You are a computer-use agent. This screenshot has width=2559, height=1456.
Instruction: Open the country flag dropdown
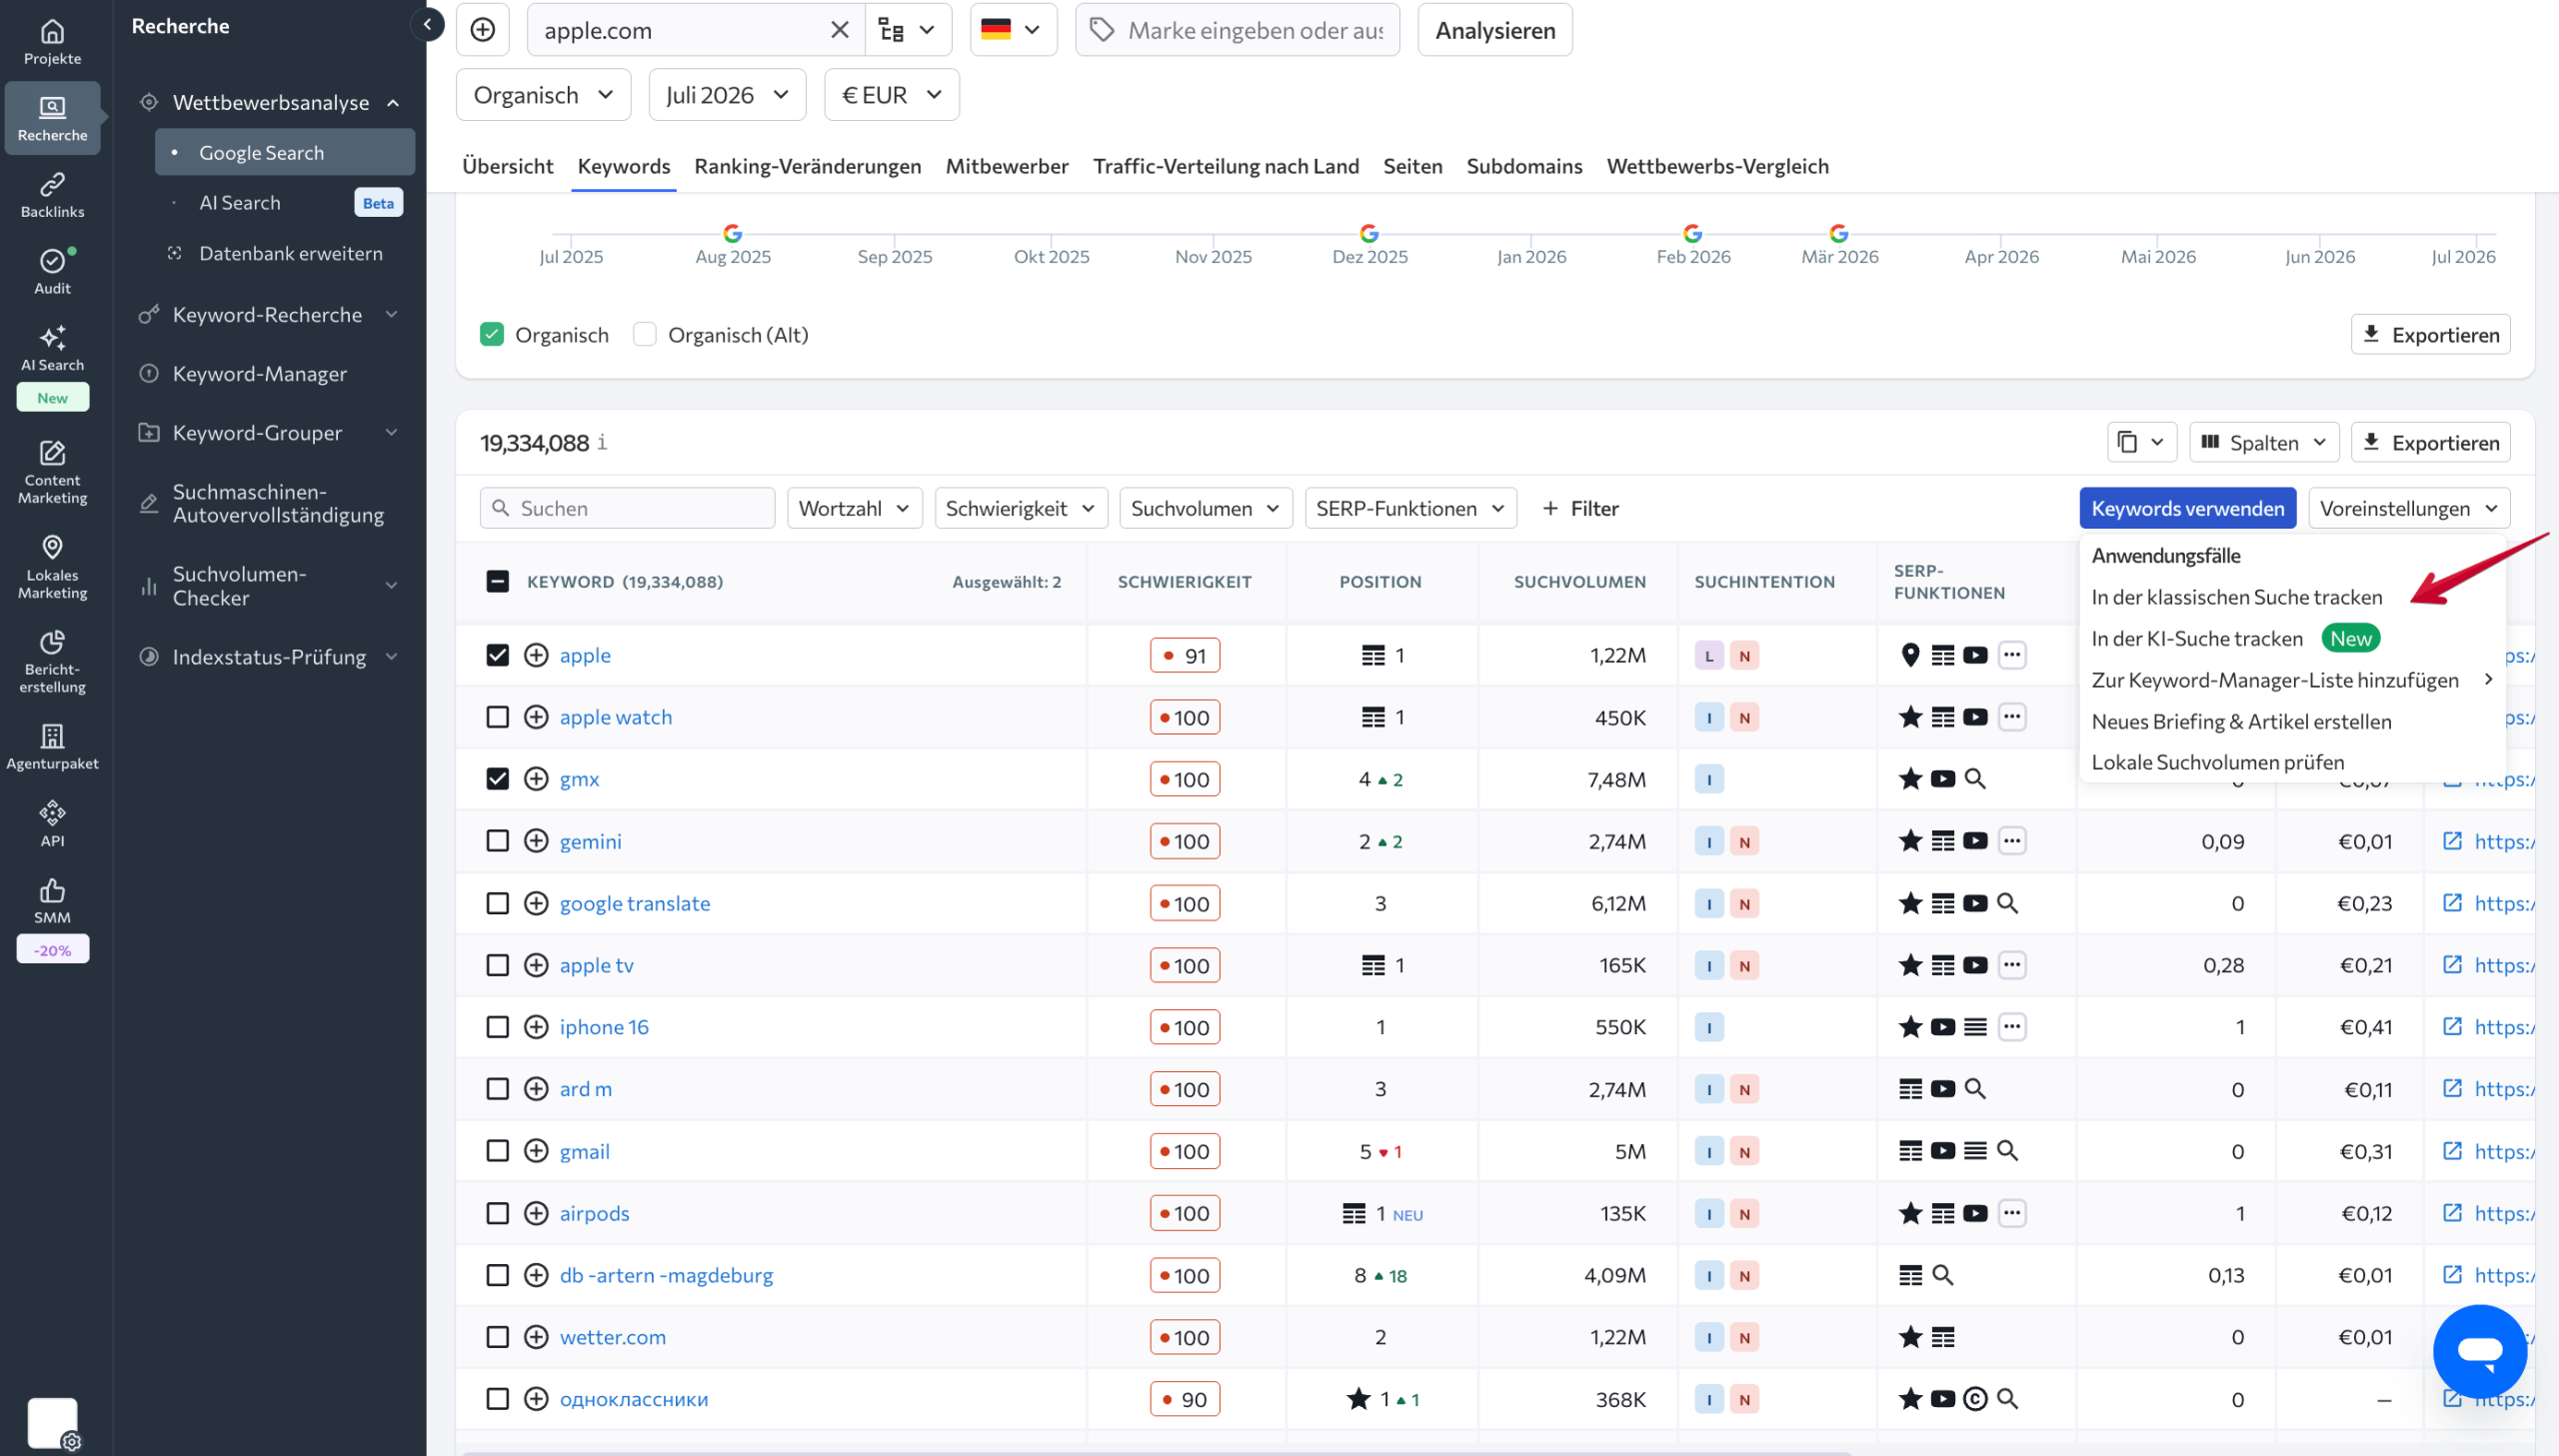pyautogui.click(x=1012, y=30)
